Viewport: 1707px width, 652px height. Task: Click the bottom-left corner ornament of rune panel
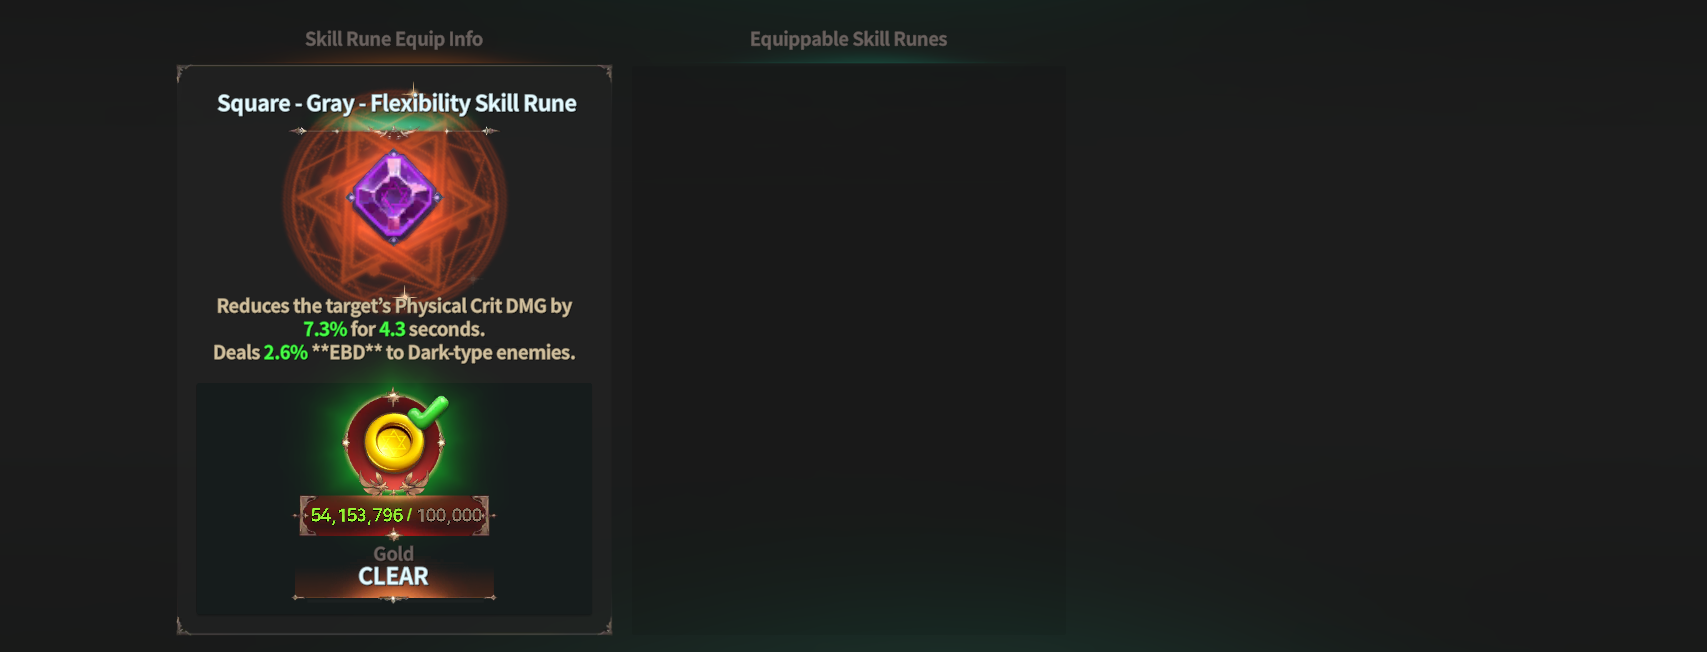pos(183,627)
